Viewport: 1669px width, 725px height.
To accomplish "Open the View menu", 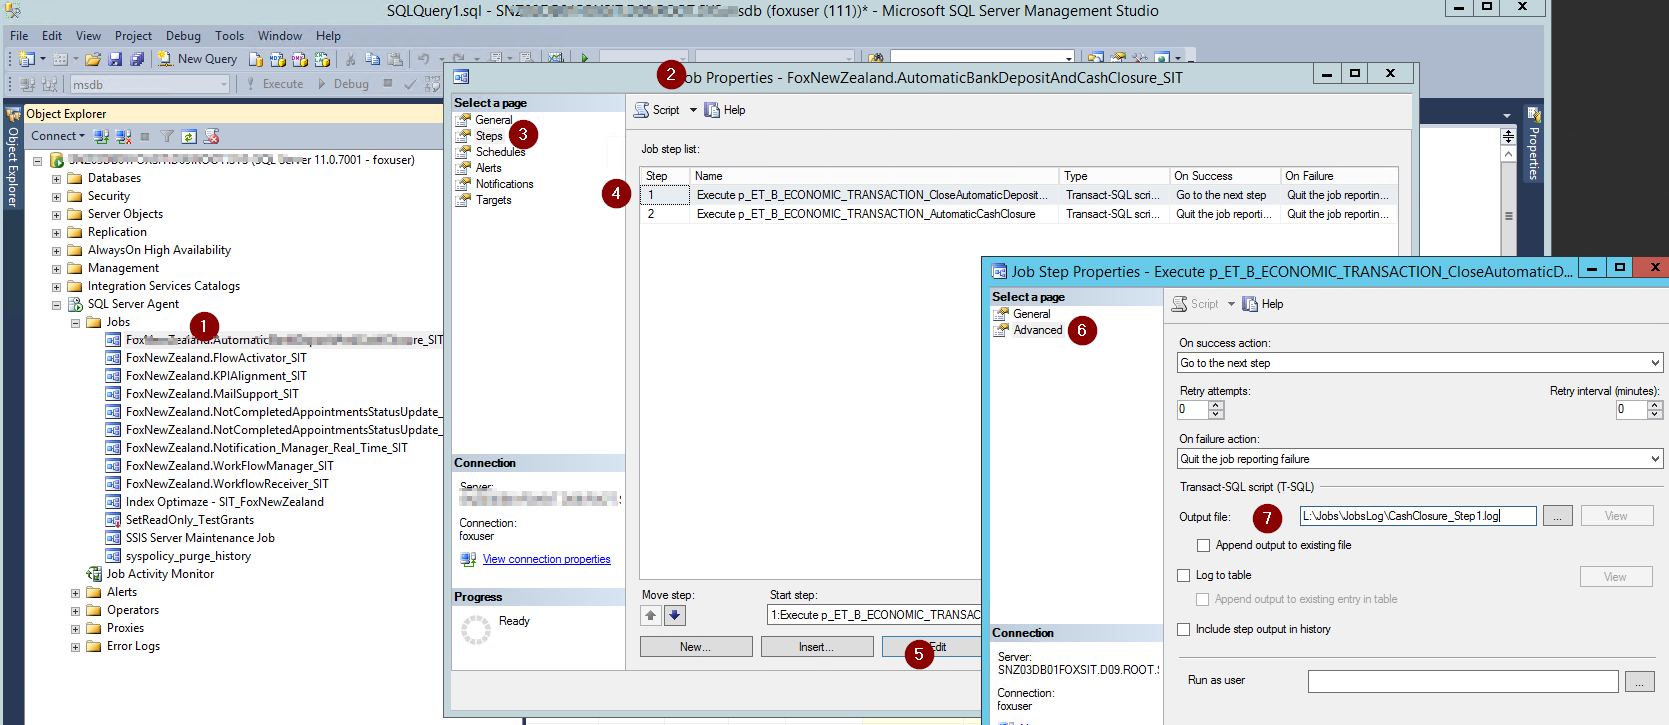I will click(88, 35).
